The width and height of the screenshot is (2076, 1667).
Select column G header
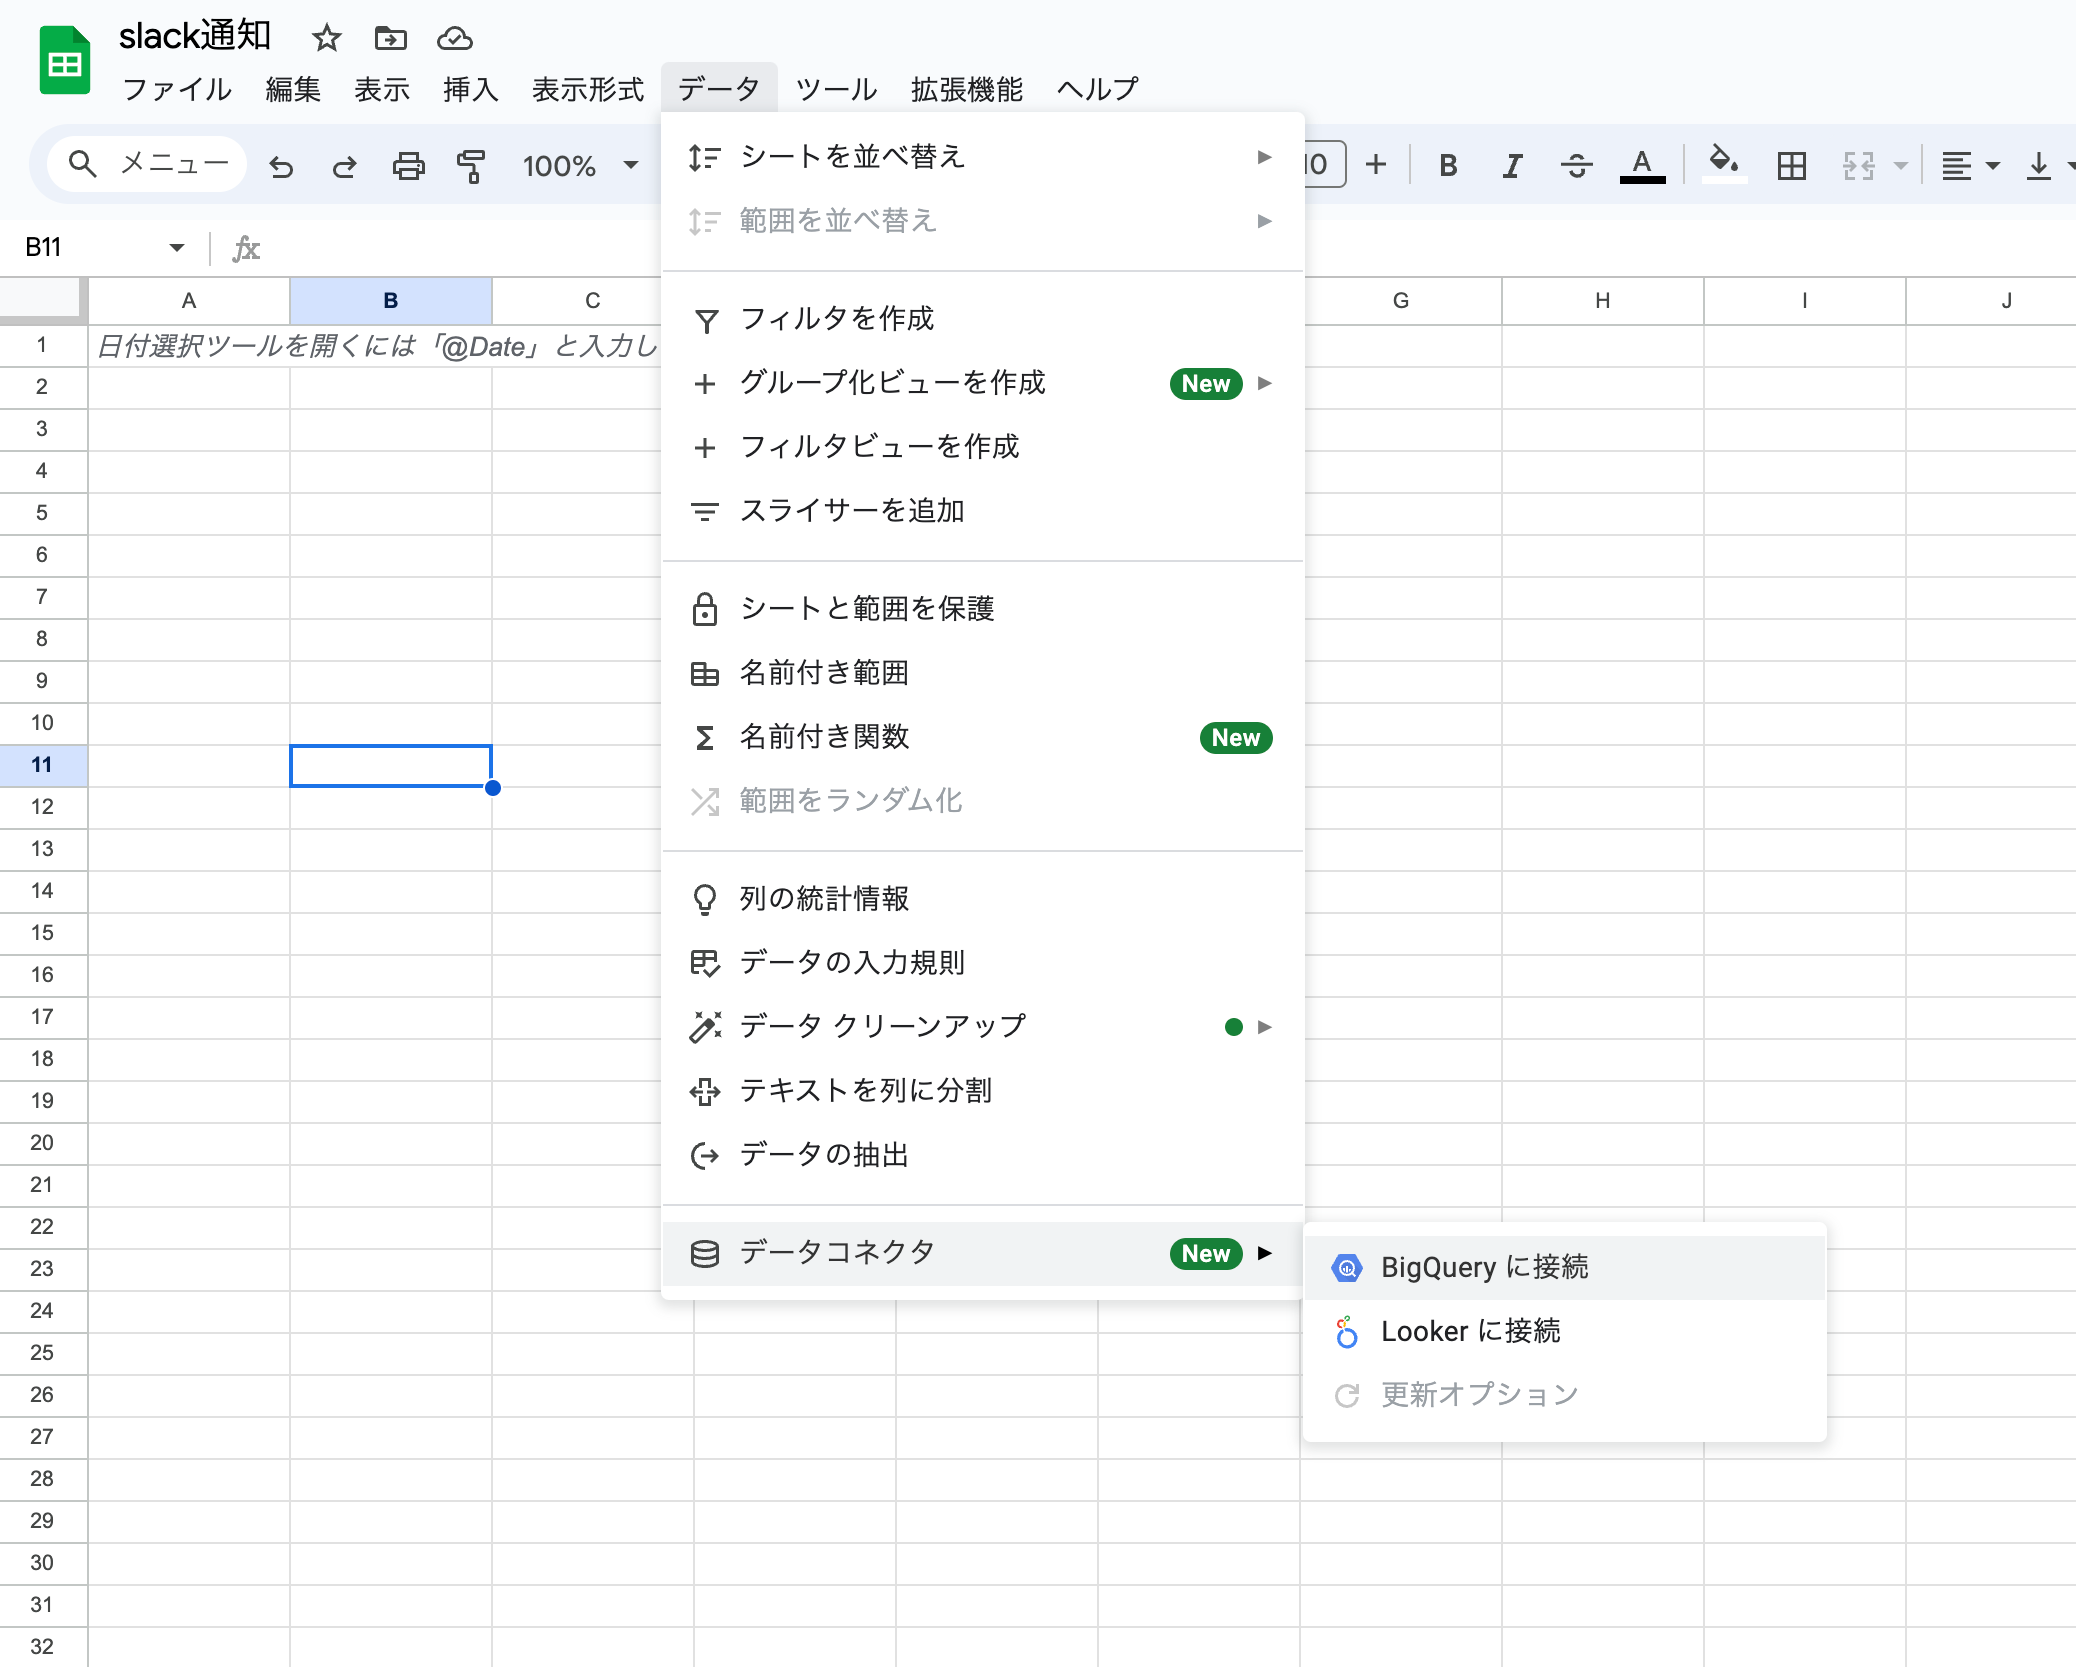[x=1401, y=301]
